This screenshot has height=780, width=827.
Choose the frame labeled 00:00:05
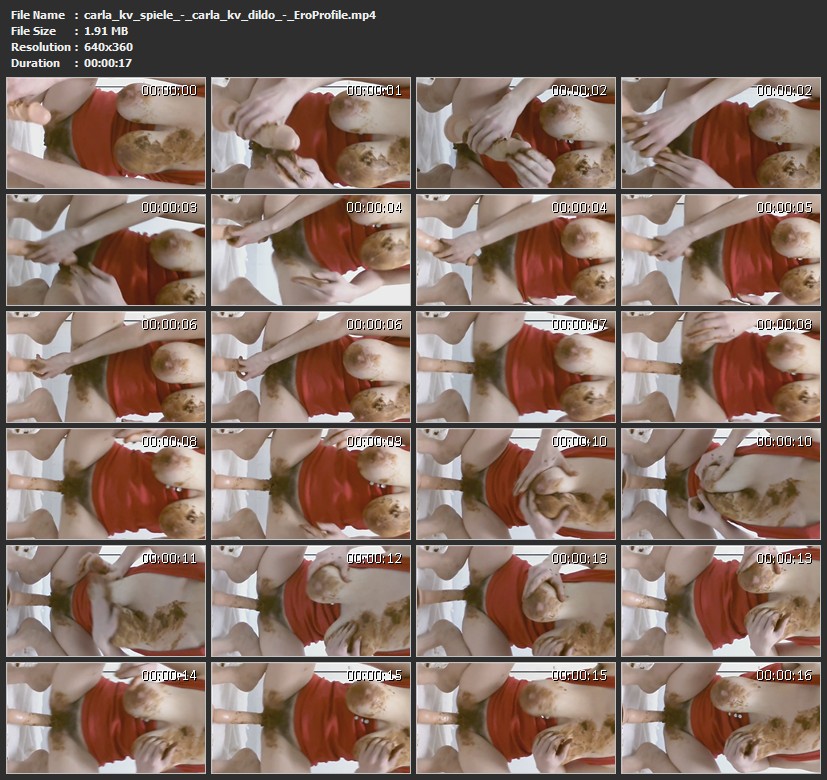pos(721,250)
